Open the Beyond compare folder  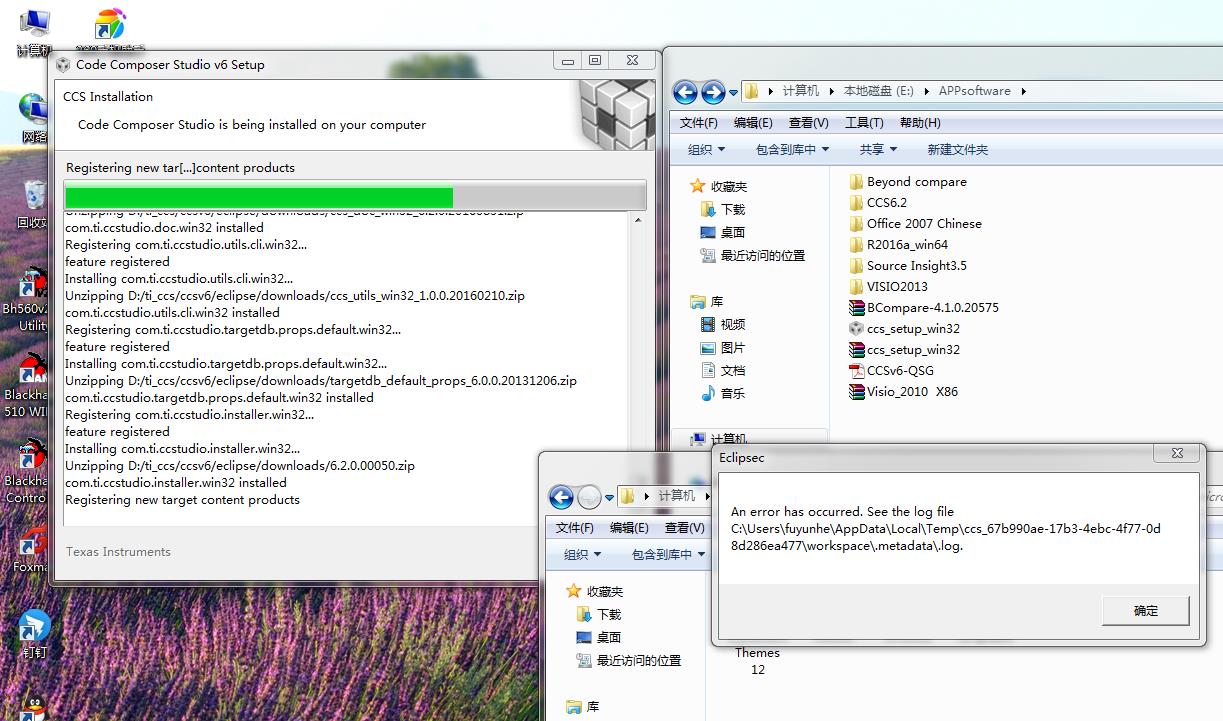pos(908,182)
